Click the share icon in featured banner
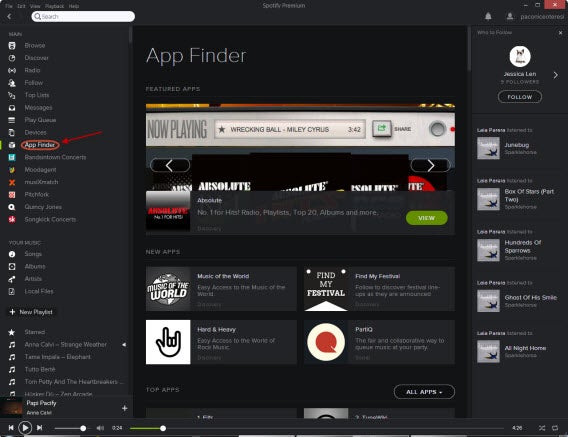 (x=382, y=128)
